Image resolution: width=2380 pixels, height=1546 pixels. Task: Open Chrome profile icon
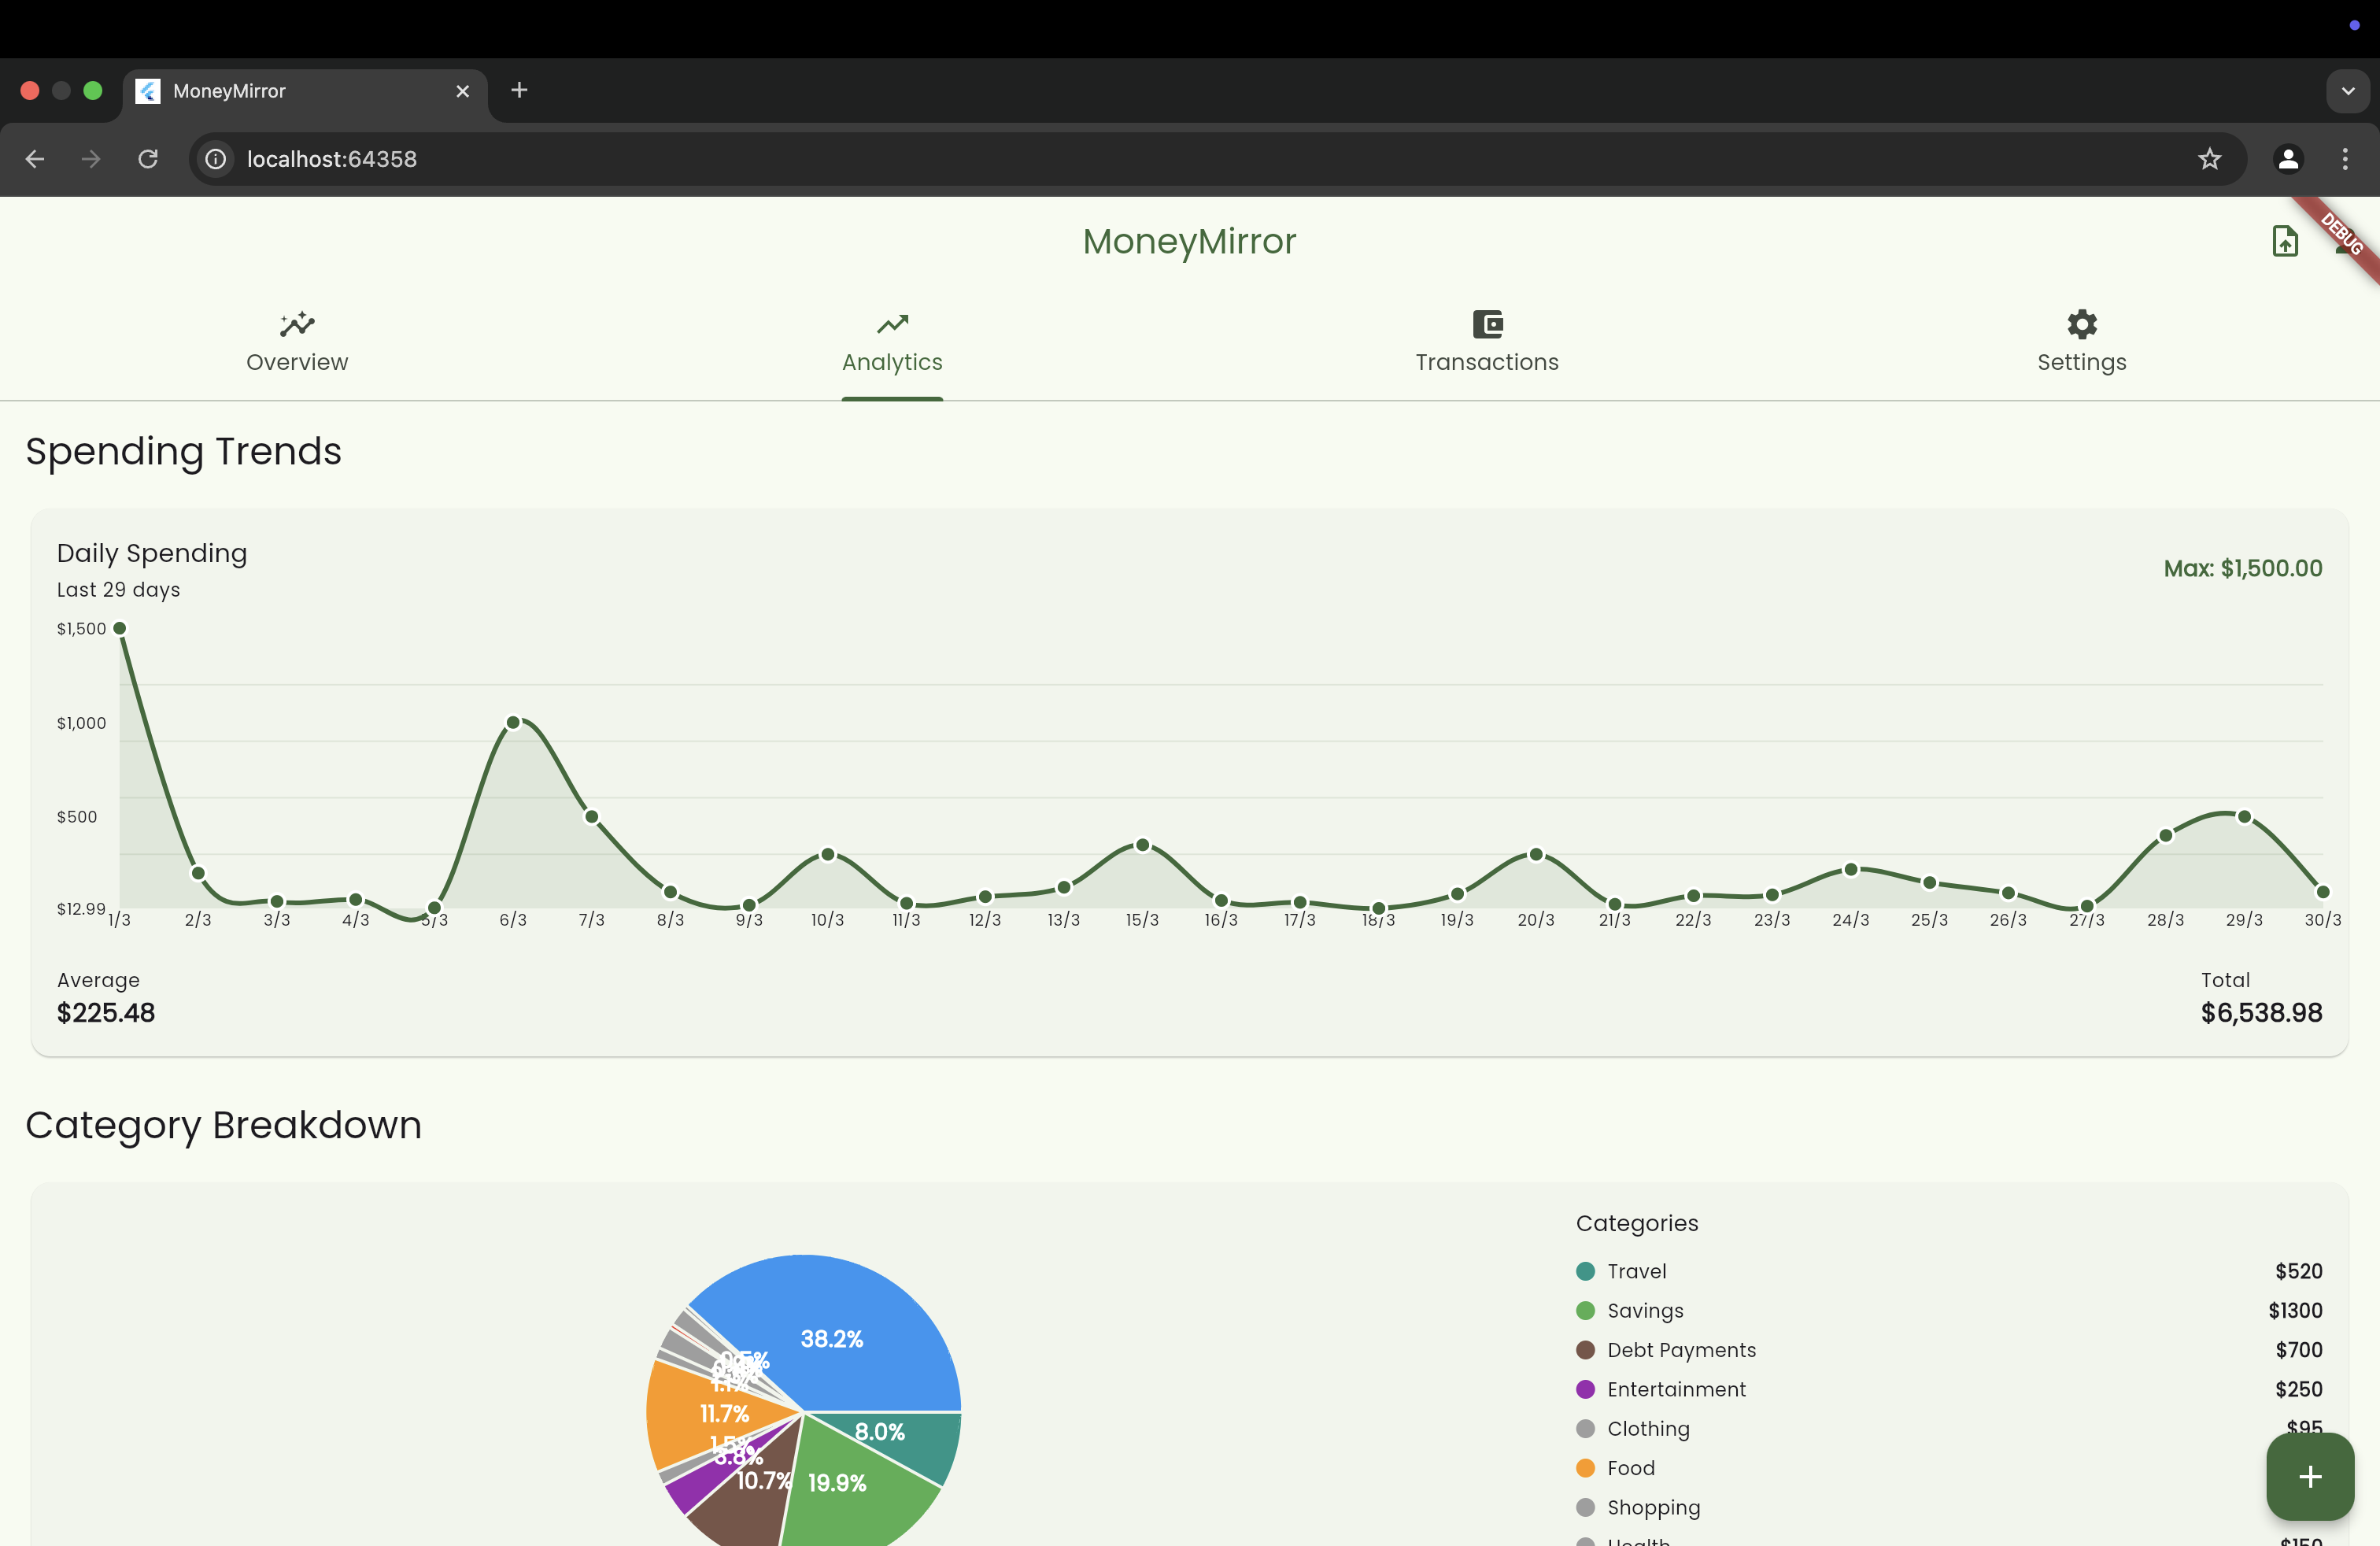coord(2288,159)
